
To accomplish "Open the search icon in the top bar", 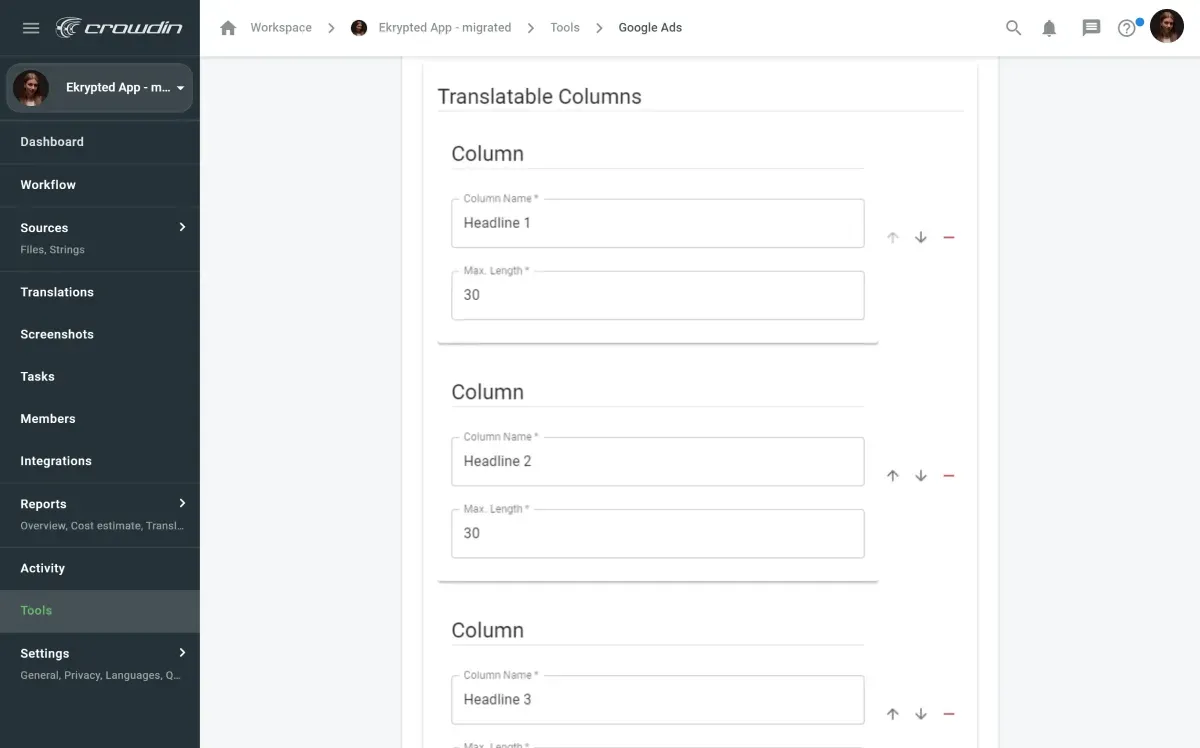I will coord(1013,27).
